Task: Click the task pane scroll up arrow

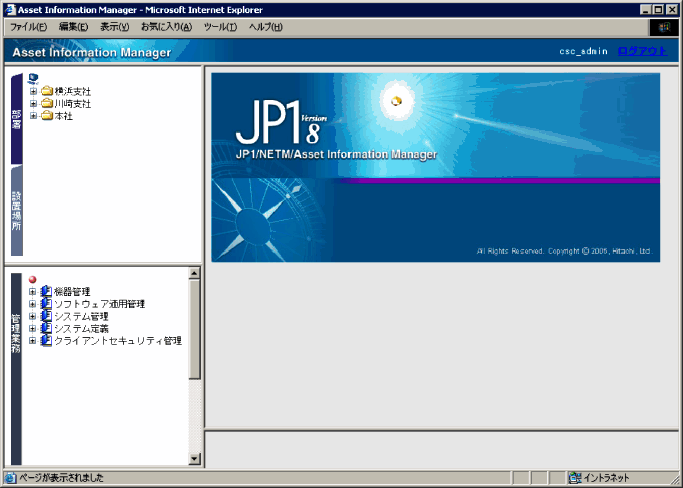Action: tap(194, 273)
